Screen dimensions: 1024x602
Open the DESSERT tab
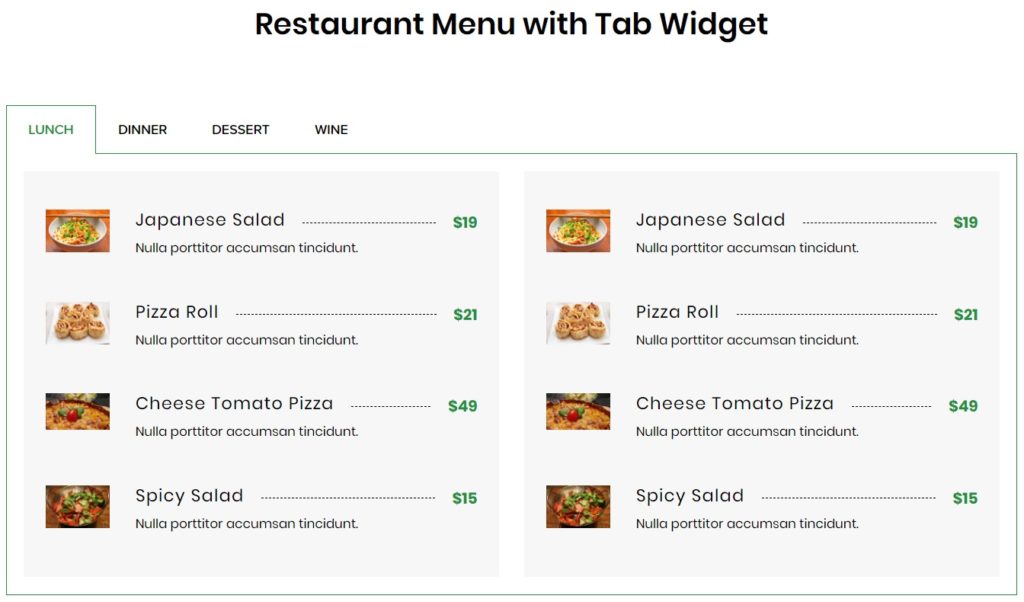click(x=240, y=129)
